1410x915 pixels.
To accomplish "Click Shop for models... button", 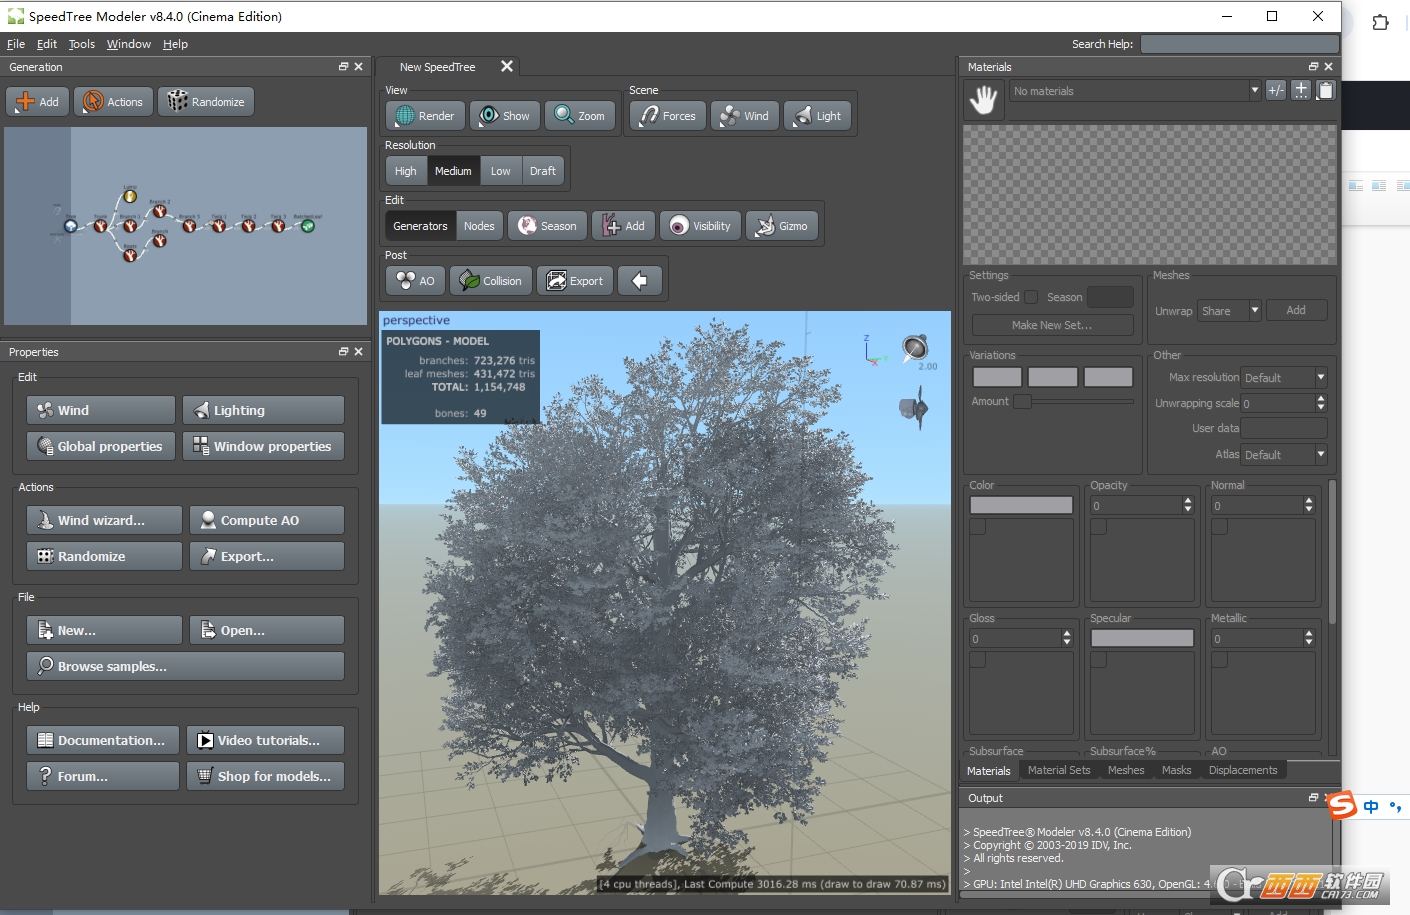I will [x=265, y=776].
